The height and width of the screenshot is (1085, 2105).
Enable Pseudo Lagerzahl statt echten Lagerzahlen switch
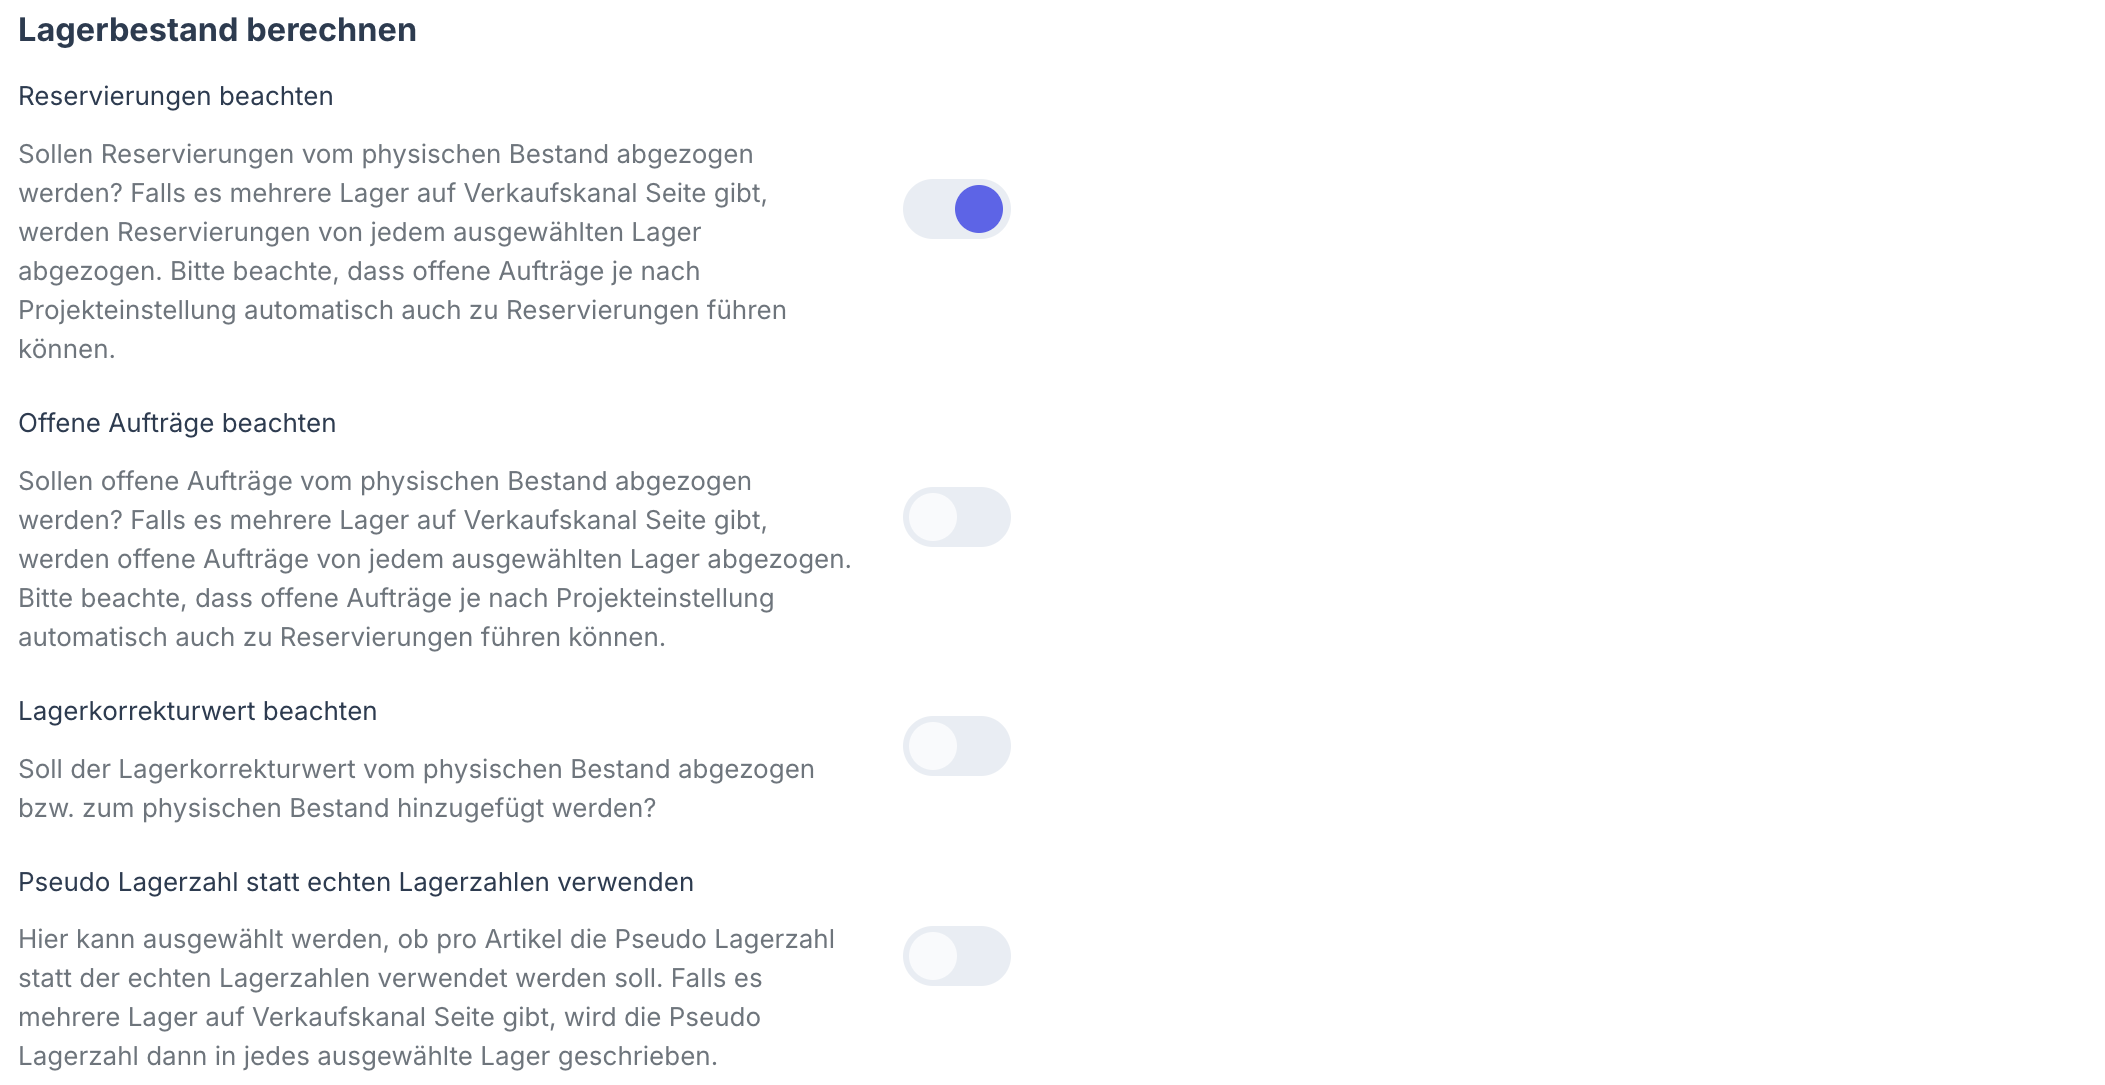click(956, 956)
